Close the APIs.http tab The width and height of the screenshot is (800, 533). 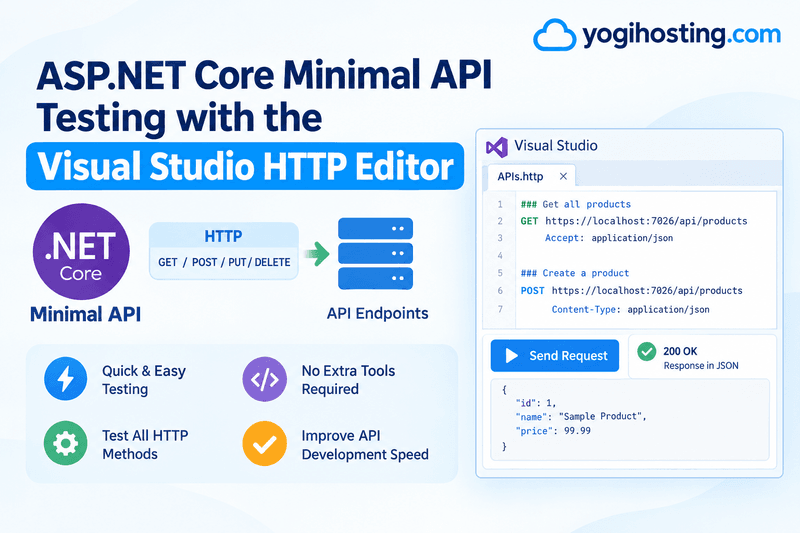[563, 176]
